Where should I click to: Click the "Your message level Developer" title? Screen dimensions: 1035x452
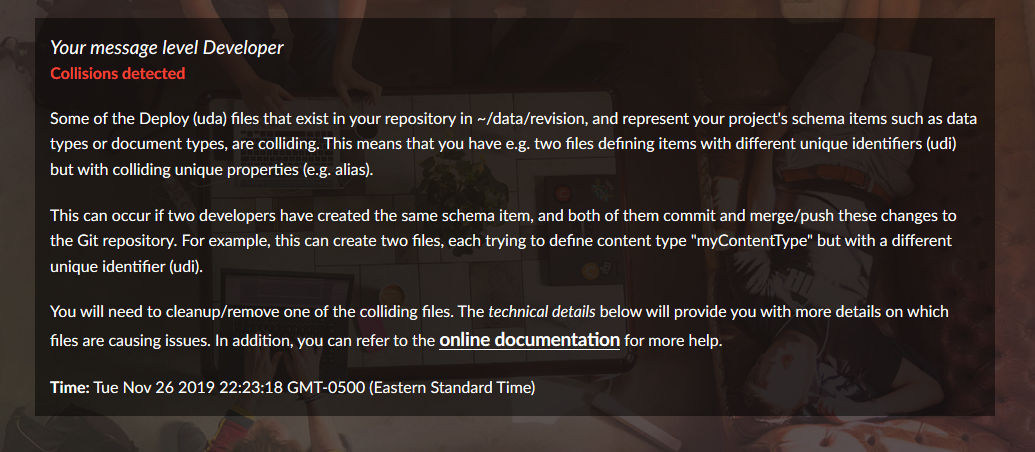click(167, 47)
